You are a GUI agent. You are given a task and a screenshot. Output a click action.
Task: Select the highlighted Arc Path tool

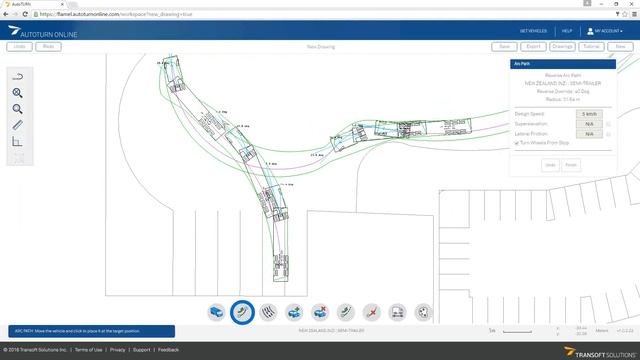pyautogui.click(x=242, y=313)
